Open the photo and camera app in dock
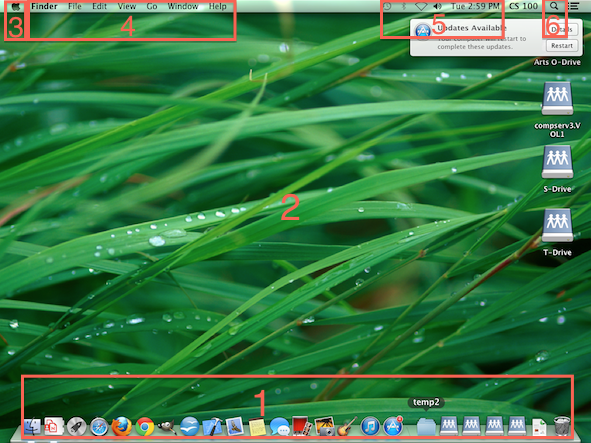The image size is (591, 443). click(325, 427)
